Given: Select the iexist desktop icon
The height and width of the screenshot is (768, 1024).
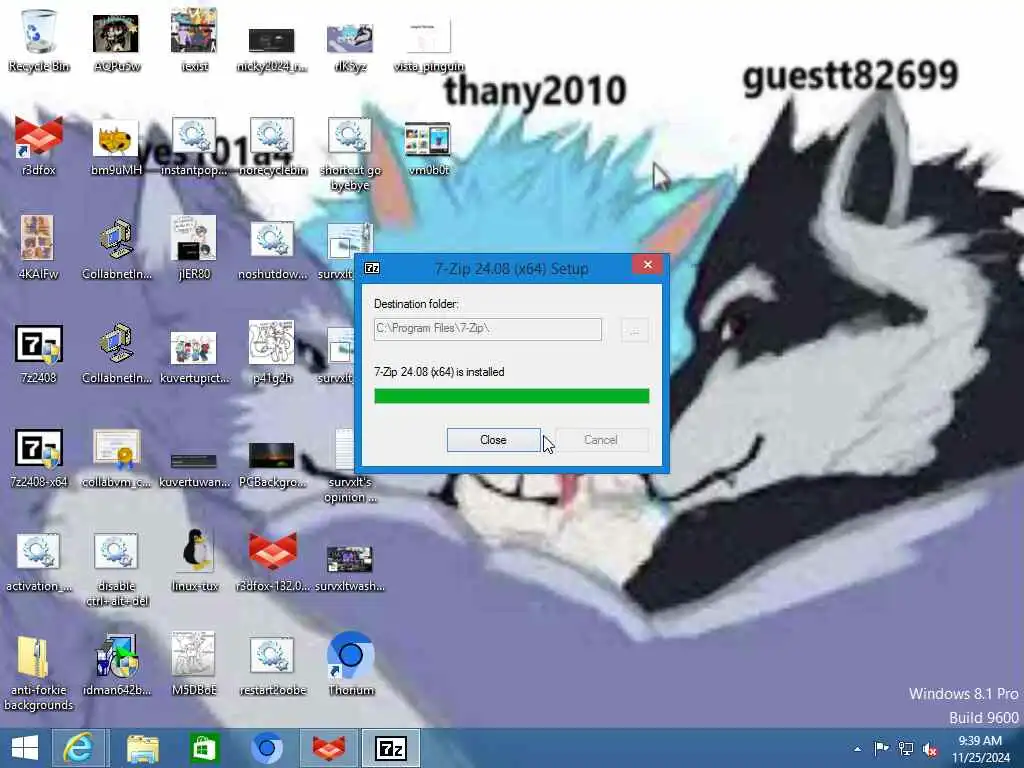Looking at the screenshot, I should click(x=194, y=40).
